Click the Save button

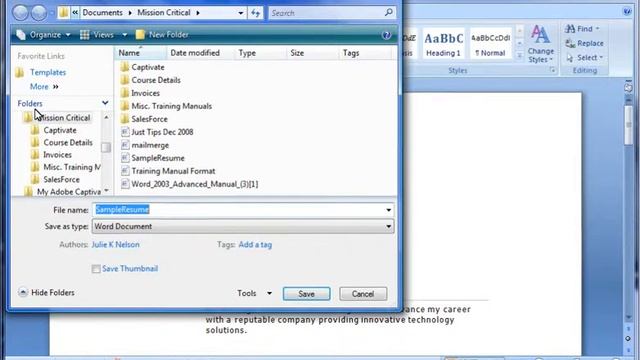click(x=307, y=294)
